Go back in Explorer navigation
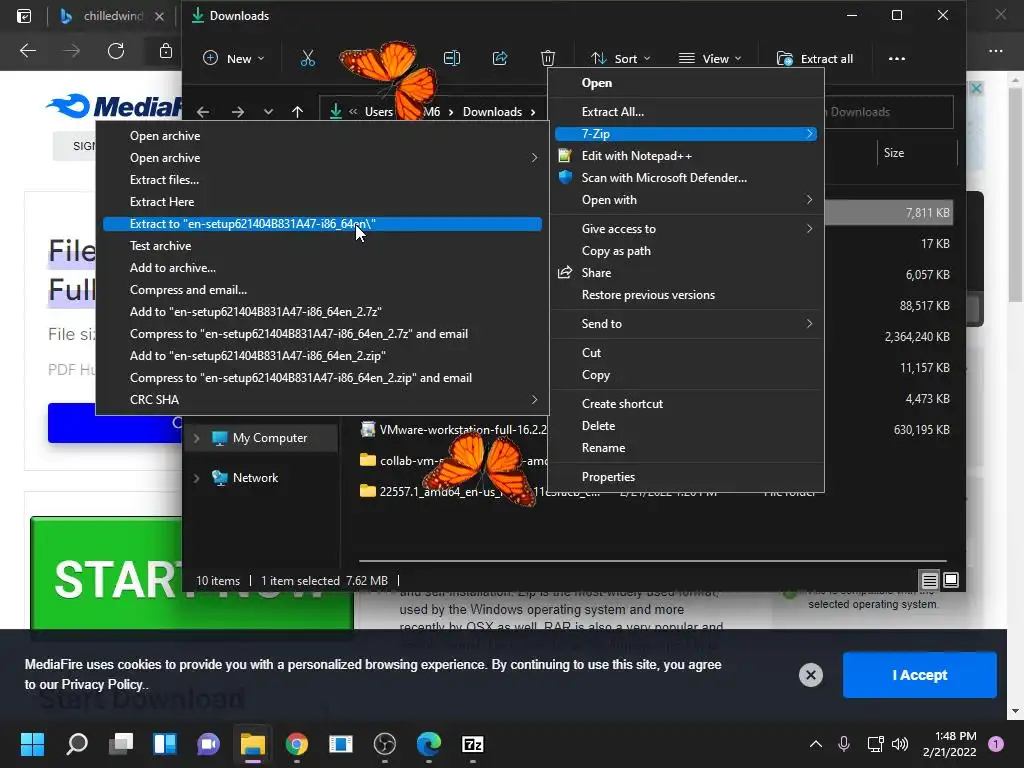The width and height of the screenshot is (1024, 768). 203,112
